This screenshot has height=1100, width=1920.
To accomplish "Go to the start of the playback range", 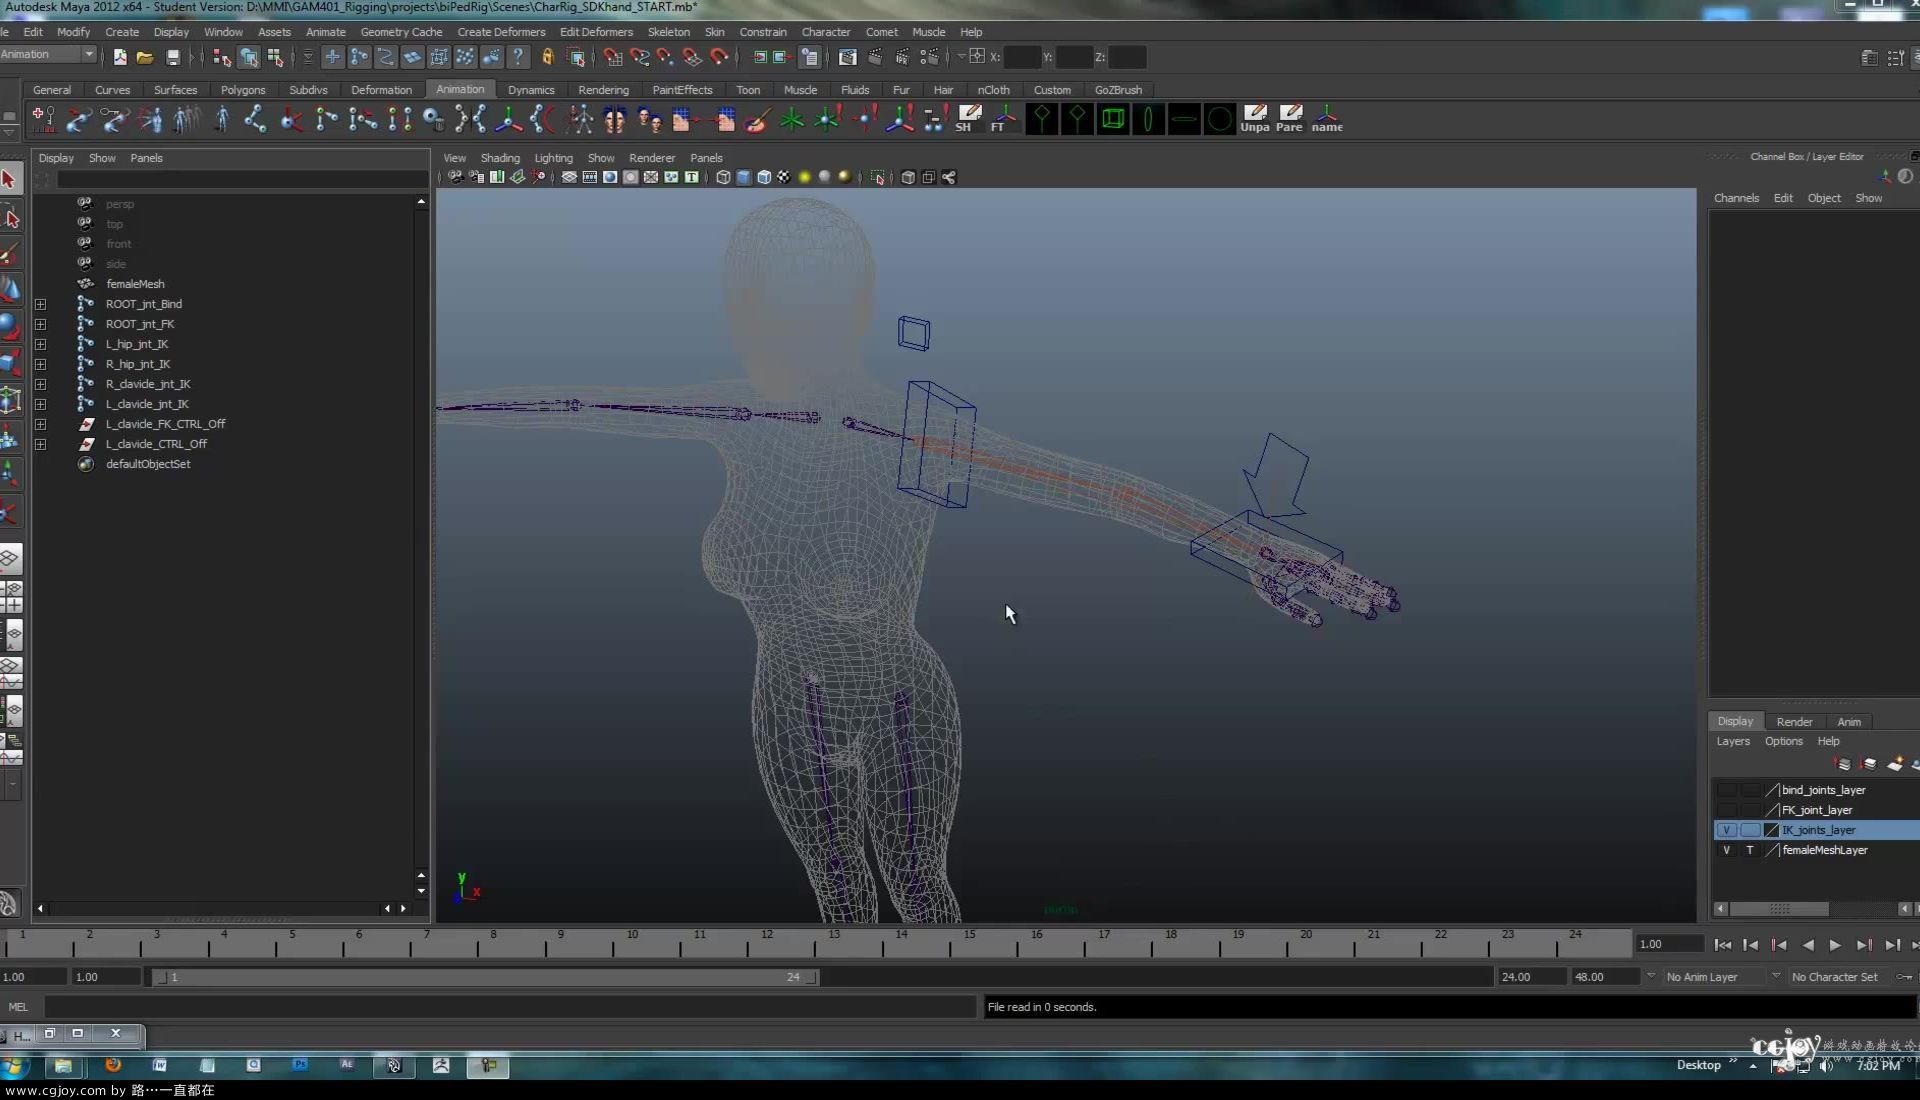I will click(x=1723, y=945).
